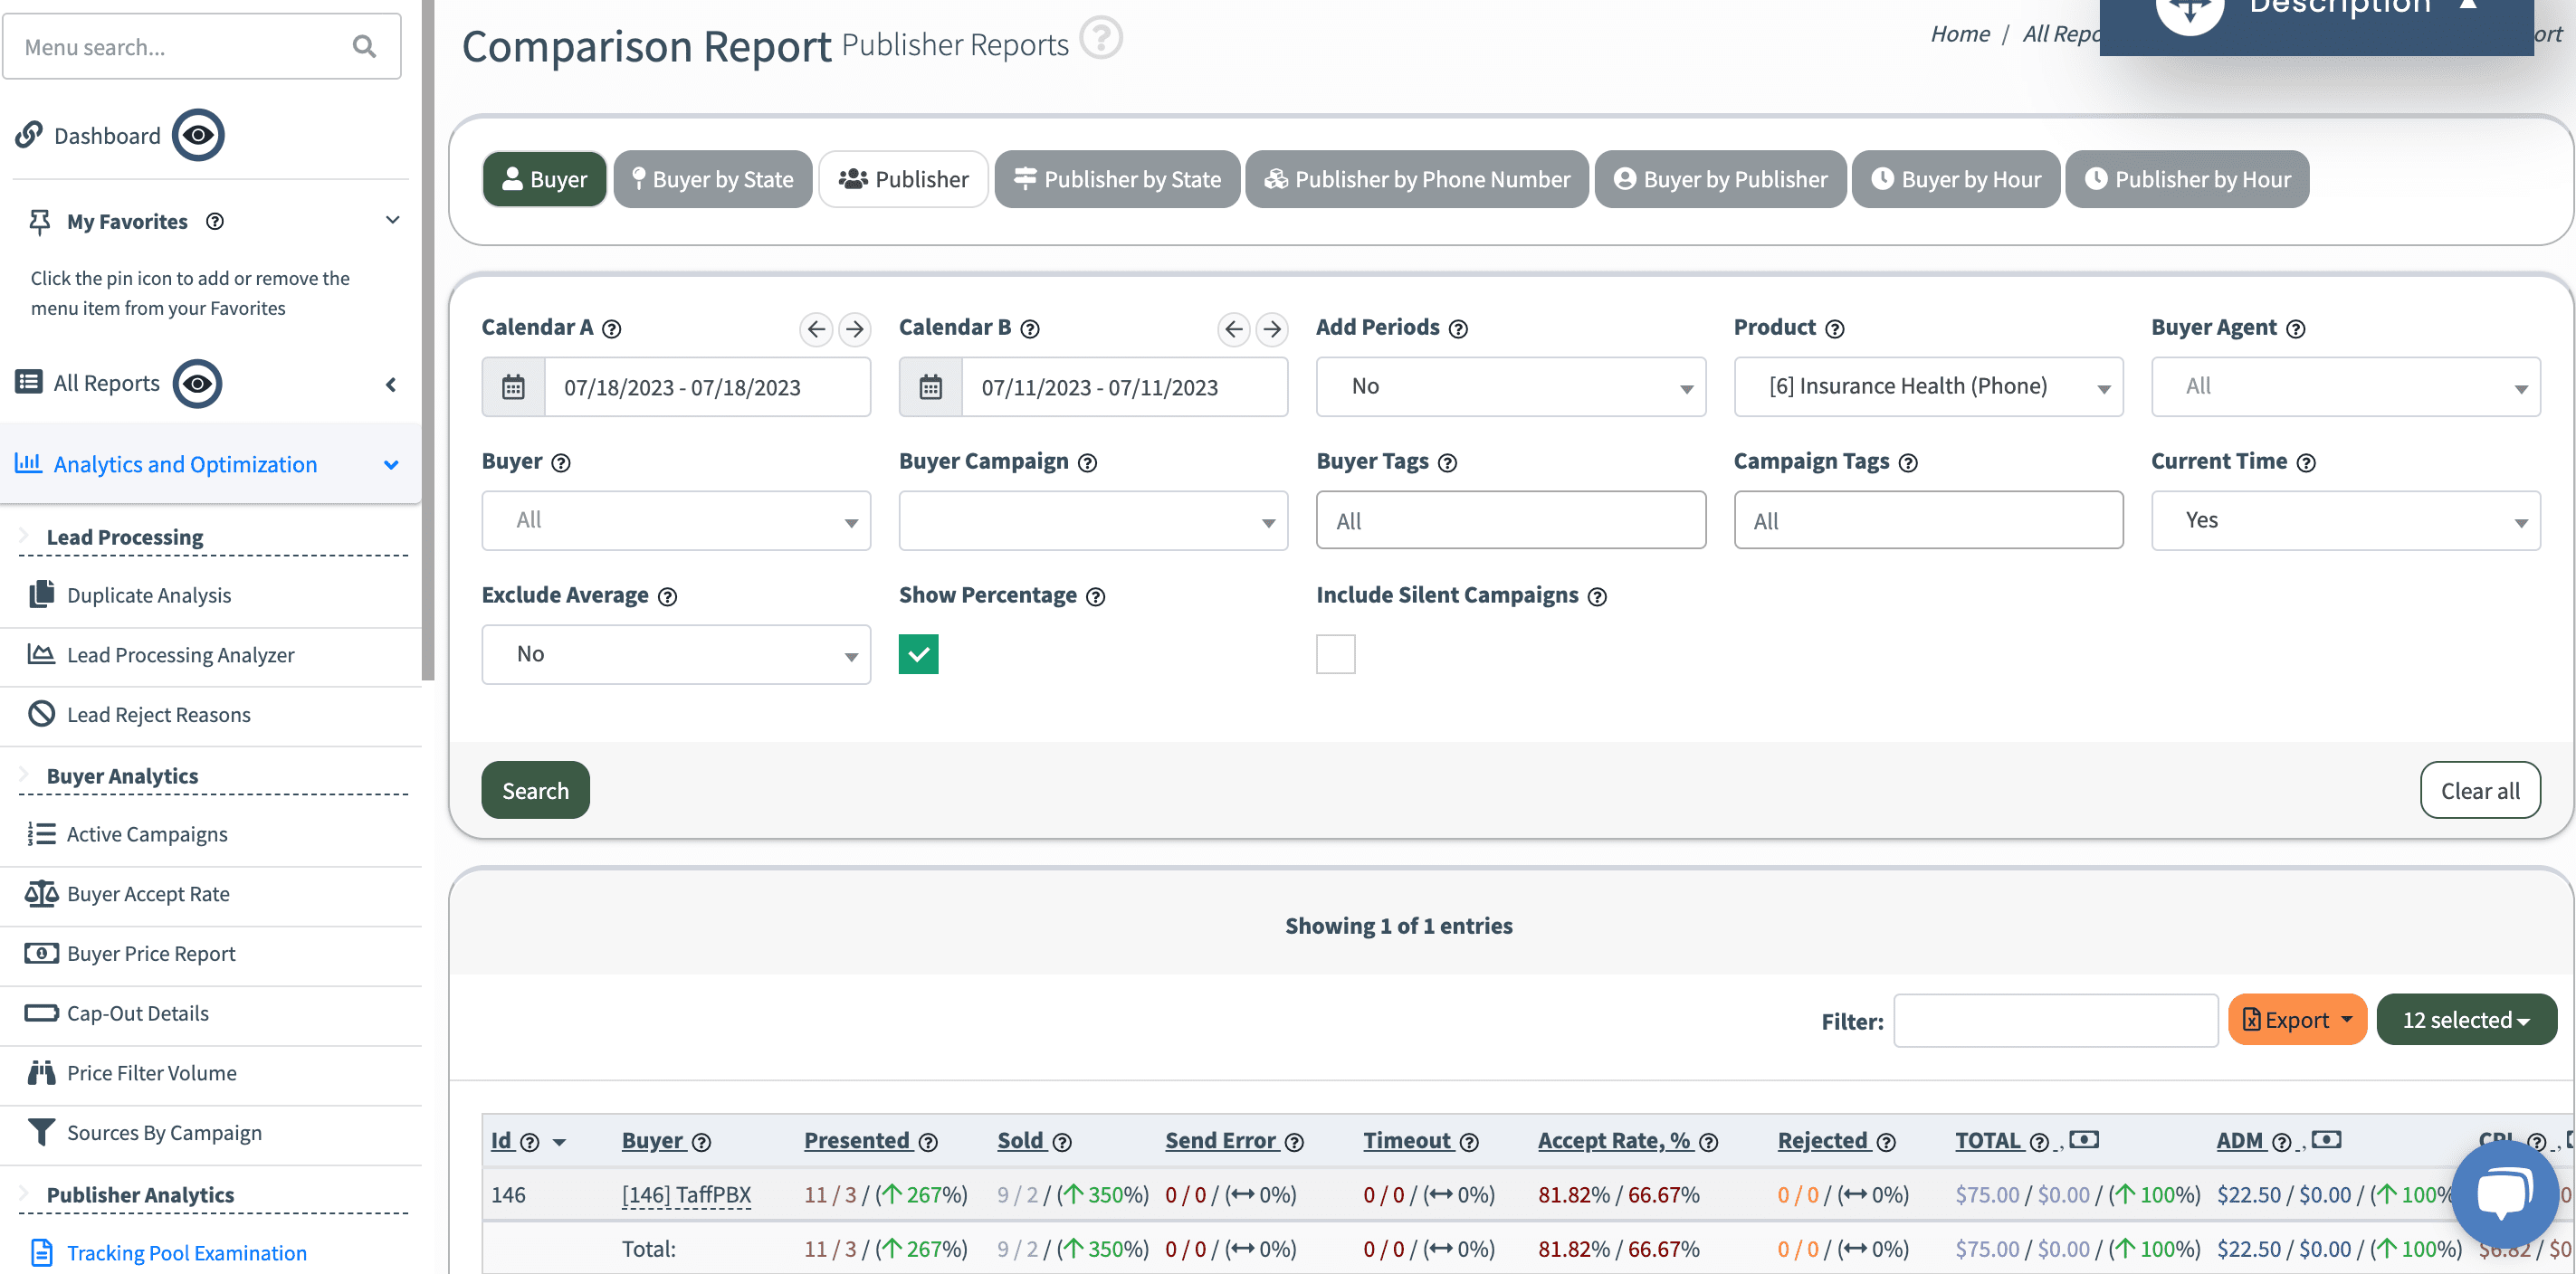Image resolution: width=2576 pixels, height=1274 pixels.
Task: Collapse the Analytics and Optimization section
Action: (390, 464)
